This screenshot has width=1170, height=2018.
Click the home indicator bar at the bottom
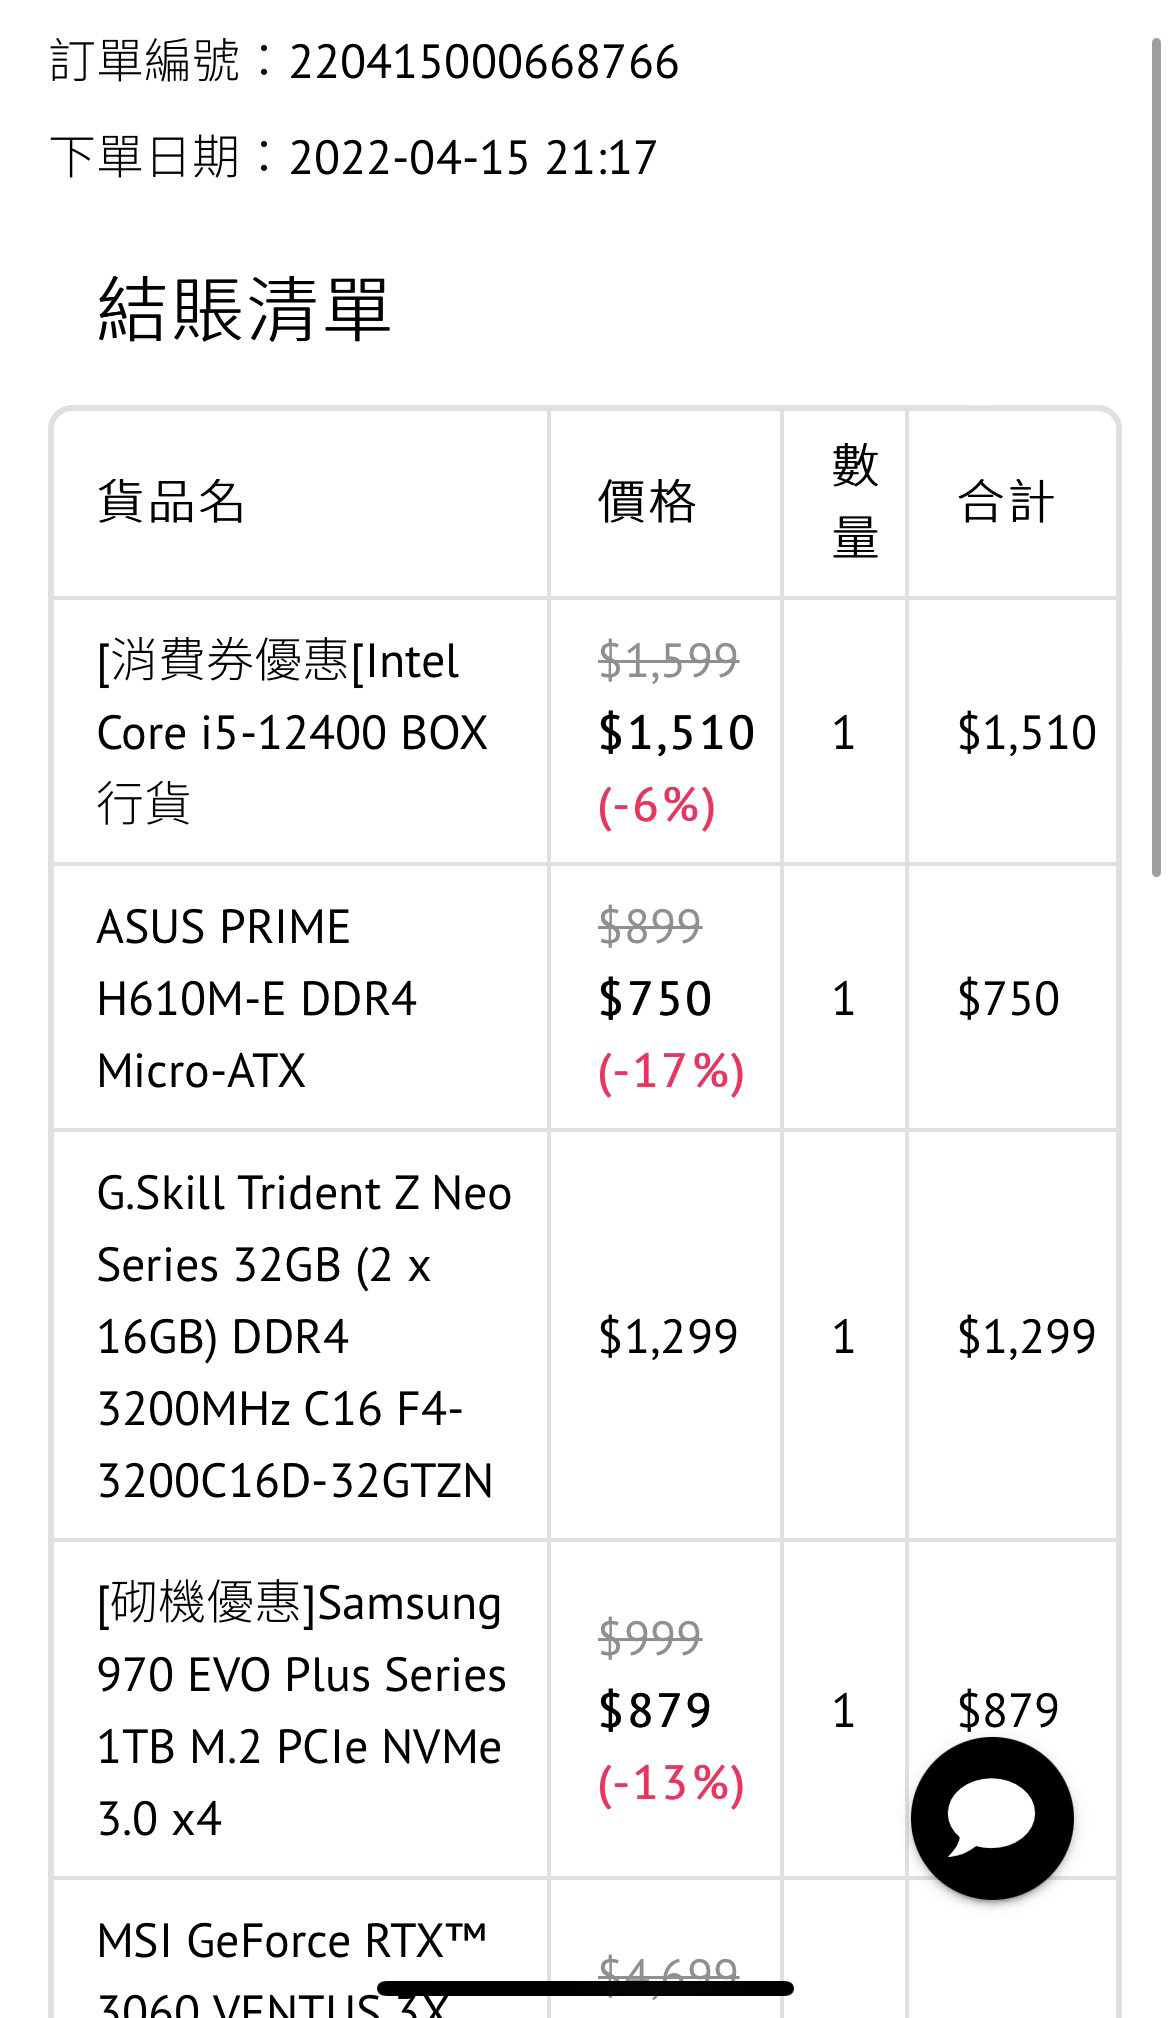coord(585,1988)
